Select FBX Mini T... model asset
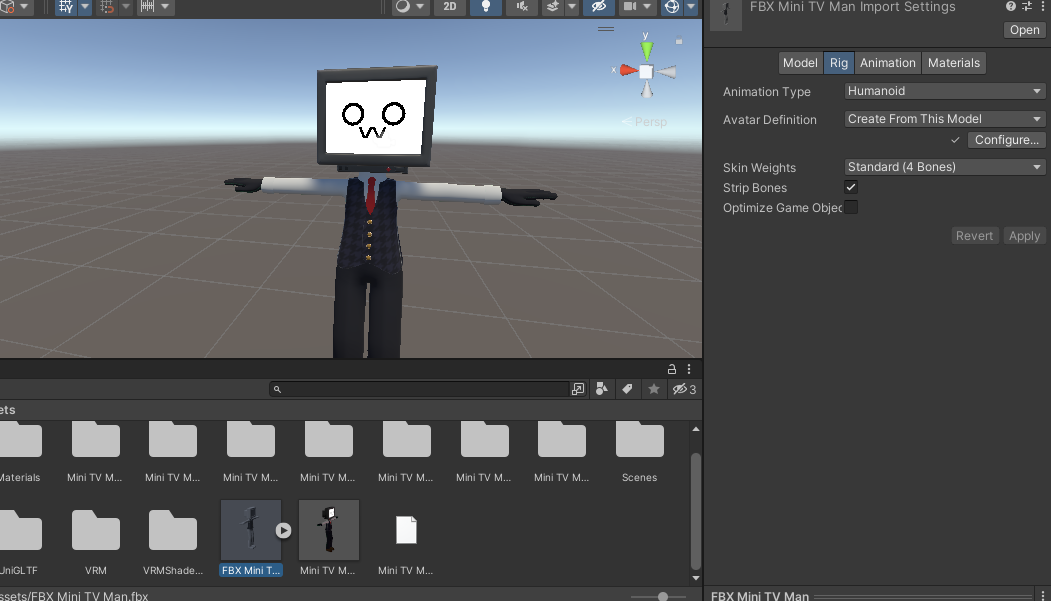 [251, 538]
